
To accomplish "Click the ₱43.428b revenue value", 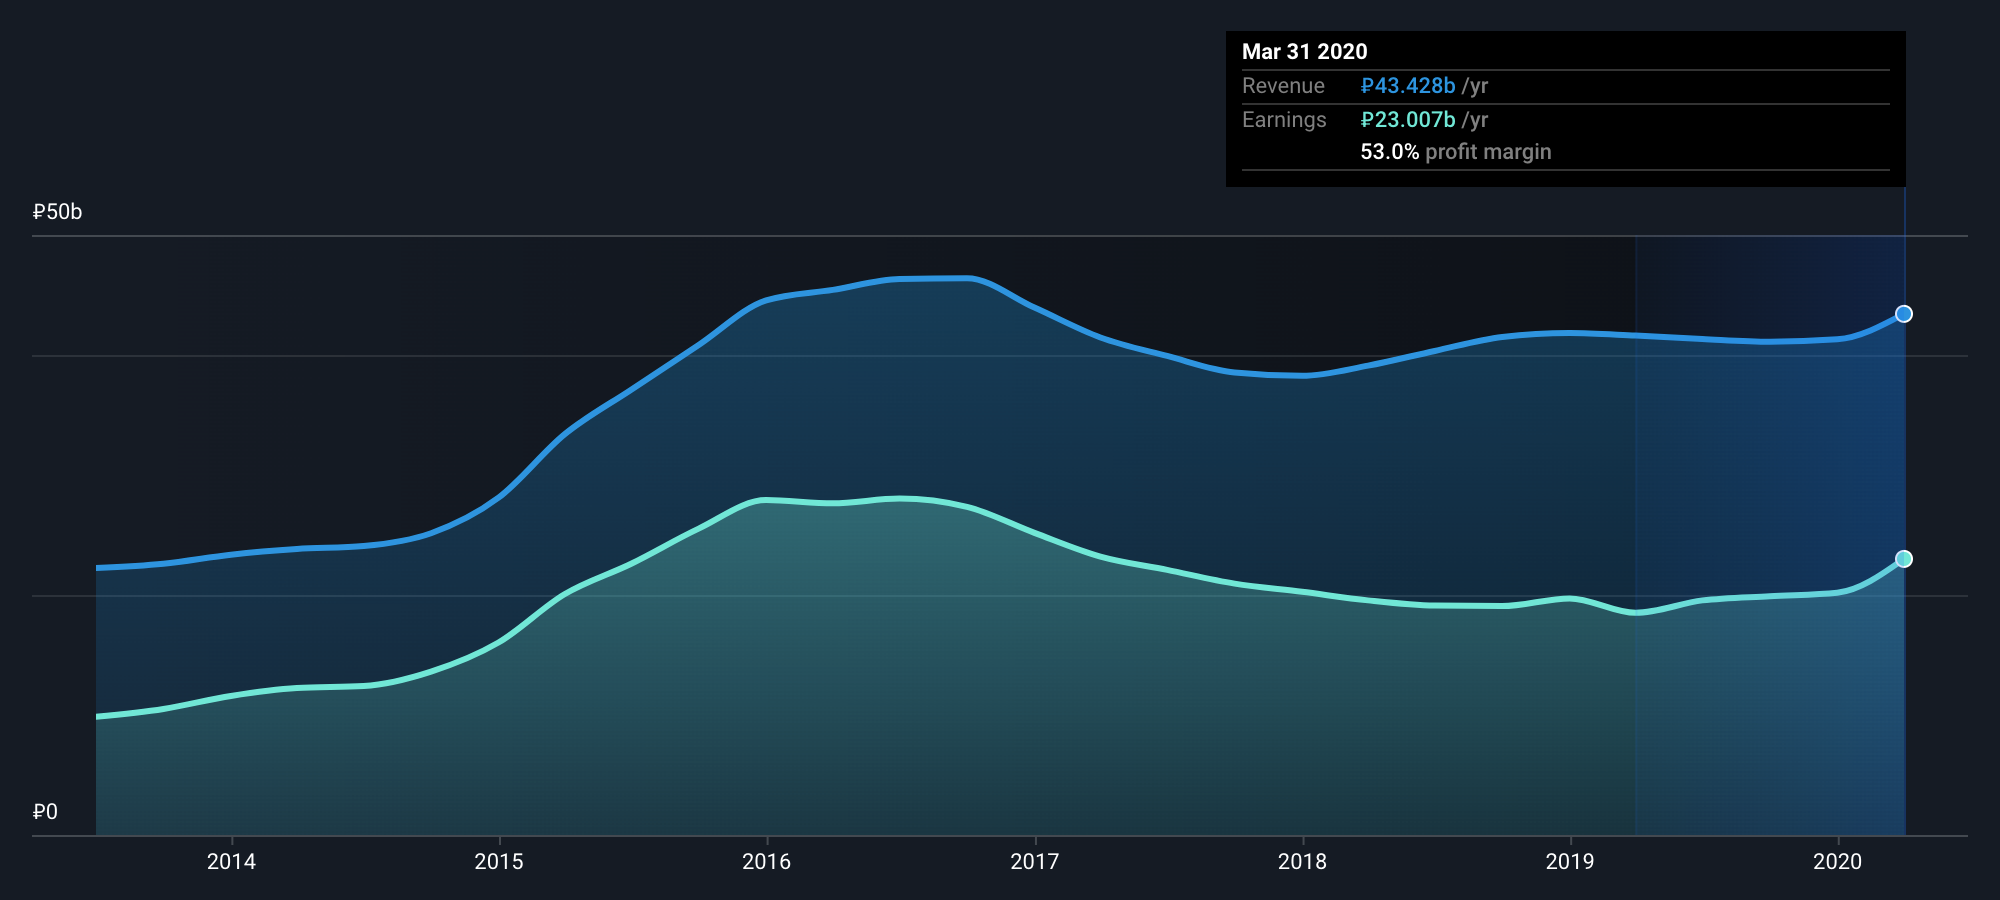I will 1408,86.
